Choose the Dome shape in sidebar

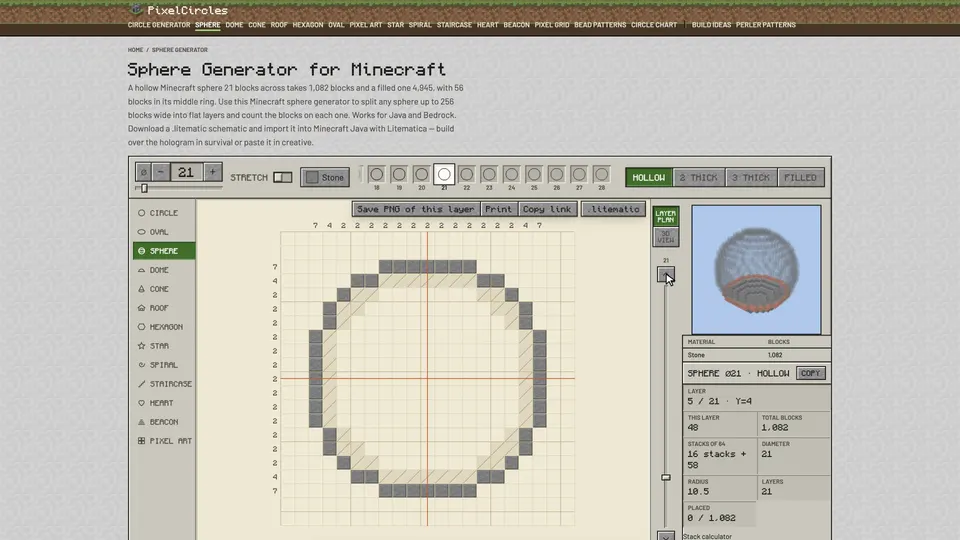[x=164, y=269]
